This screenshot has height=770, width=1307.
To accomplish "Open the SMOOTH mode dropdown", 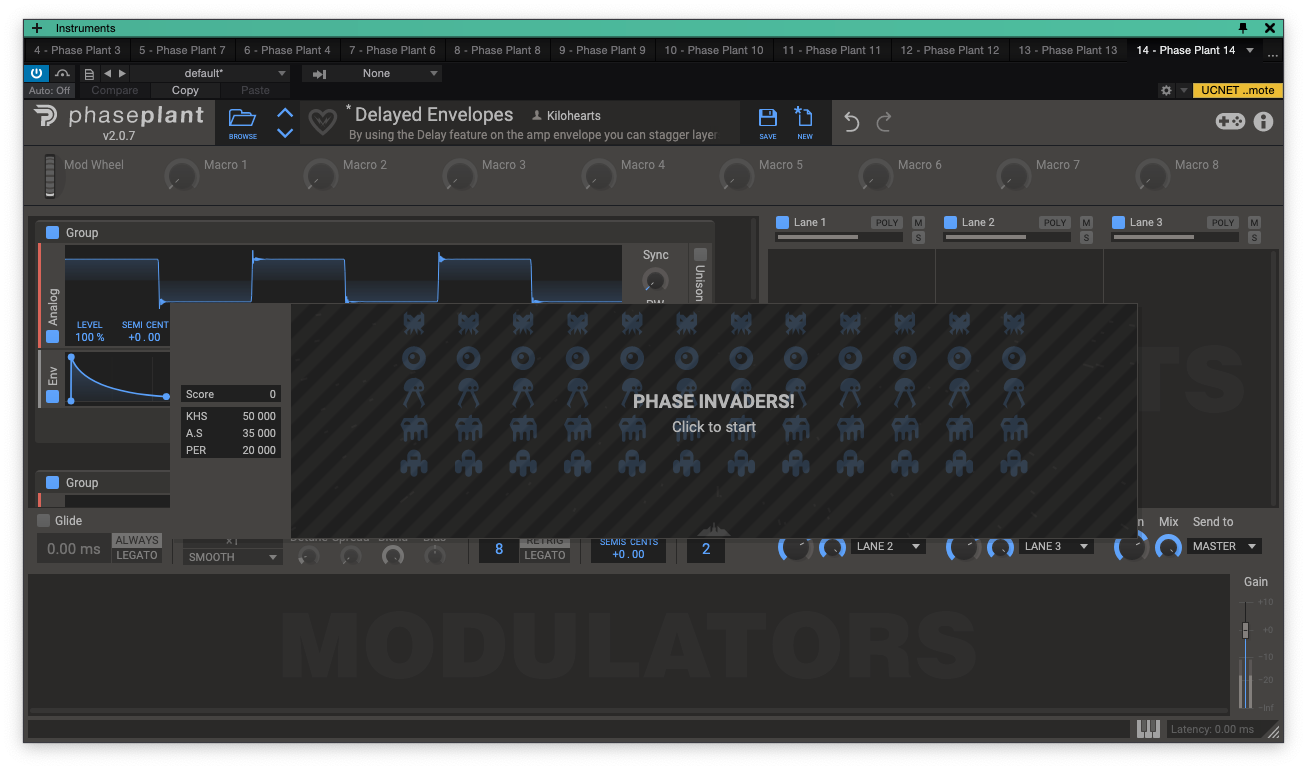I will (x=232, y=557).
